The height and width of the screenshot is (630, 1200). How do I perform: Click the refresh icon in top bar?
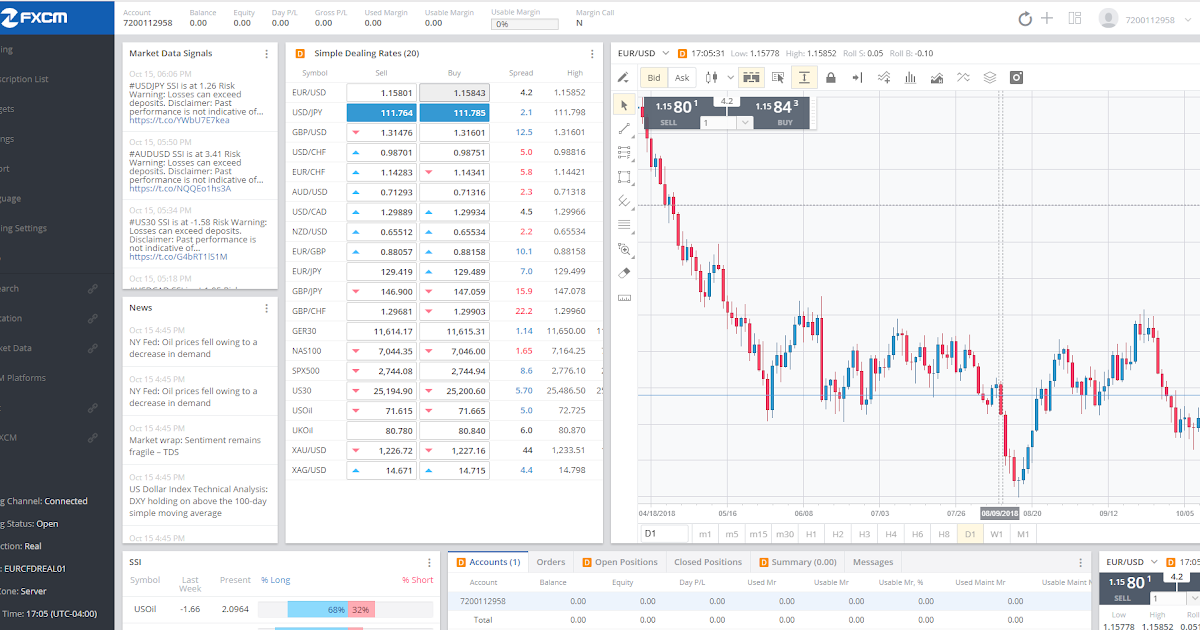1025,18
